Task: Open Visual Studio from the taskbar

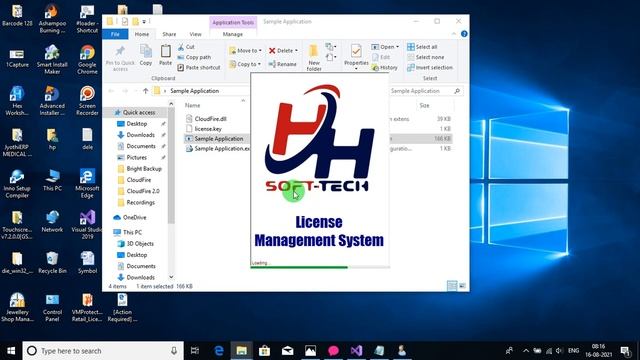Action: [x=356, y=351]
